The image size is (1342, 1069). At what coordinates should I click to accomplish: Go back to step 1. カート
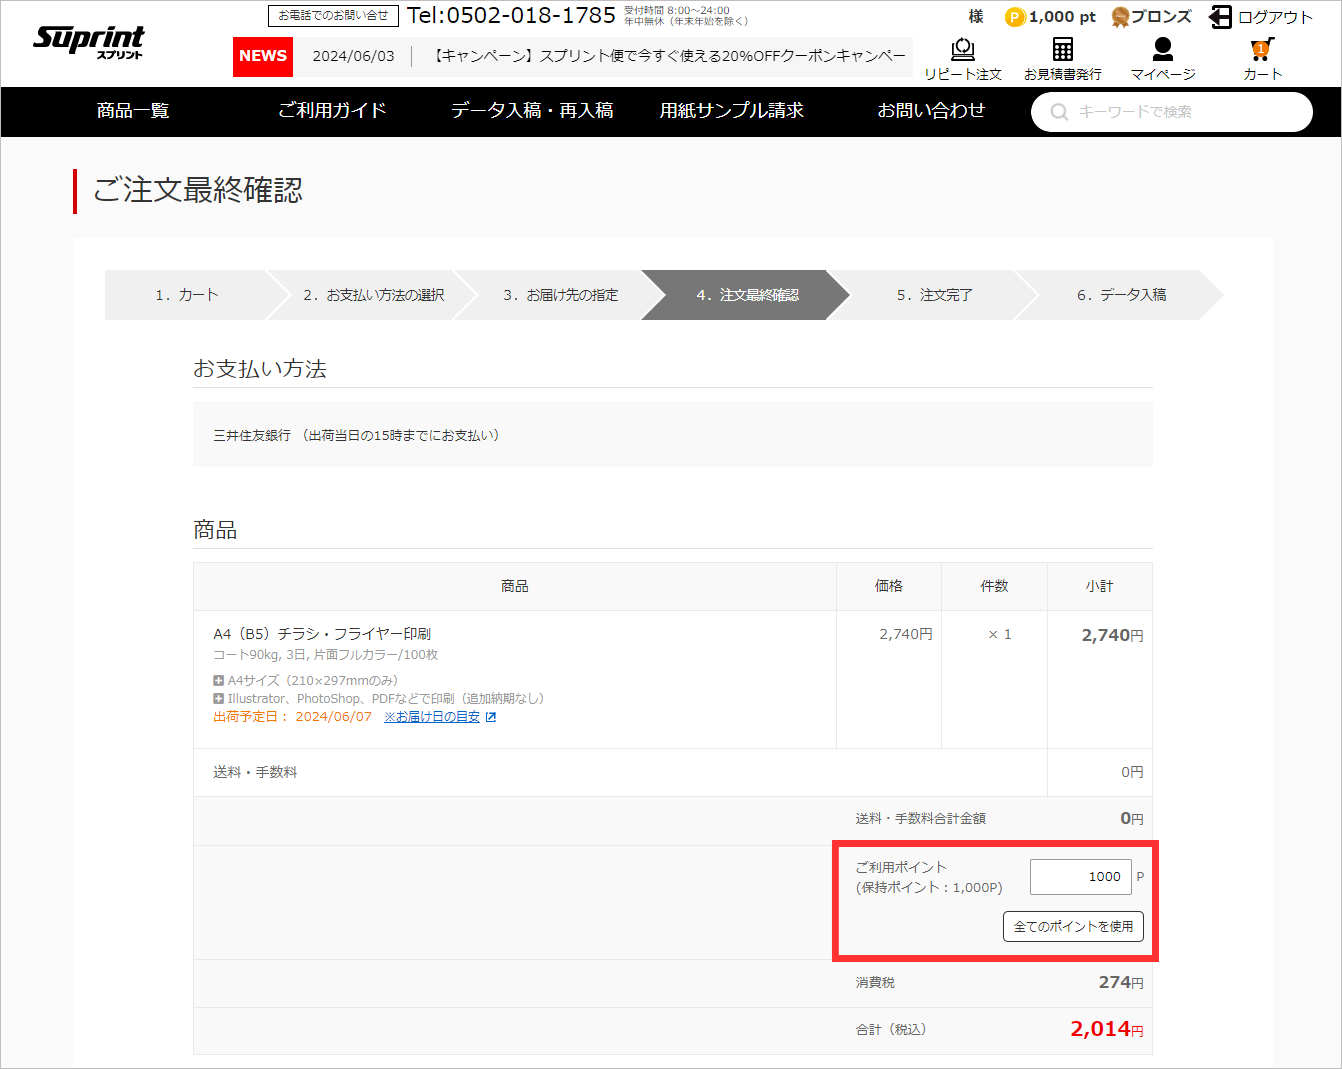coord(186,295)
